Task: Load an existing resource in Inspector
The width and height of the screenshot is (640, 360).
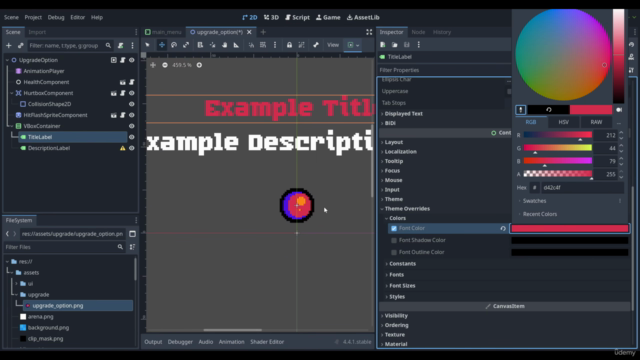Action: (395, 45)
